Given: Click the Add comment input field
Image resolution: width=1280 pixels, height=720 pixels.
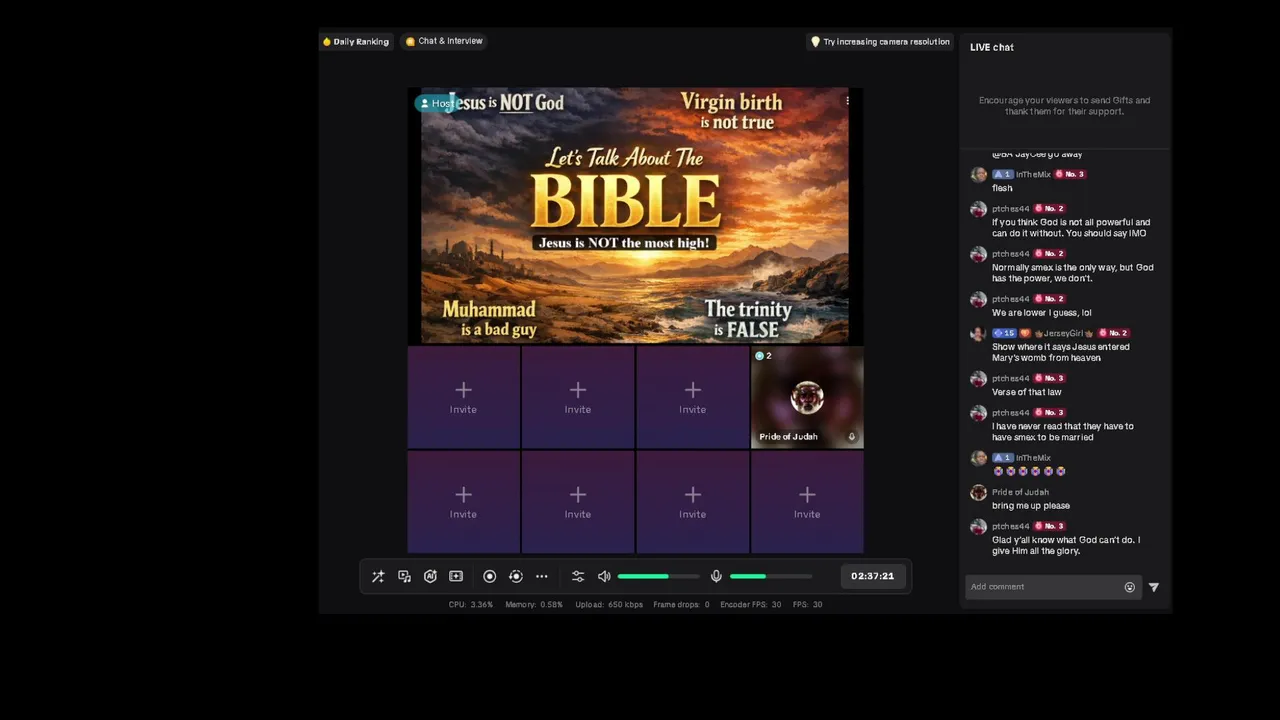Looking at the screenshot, I should click(x=1042, y=587).
